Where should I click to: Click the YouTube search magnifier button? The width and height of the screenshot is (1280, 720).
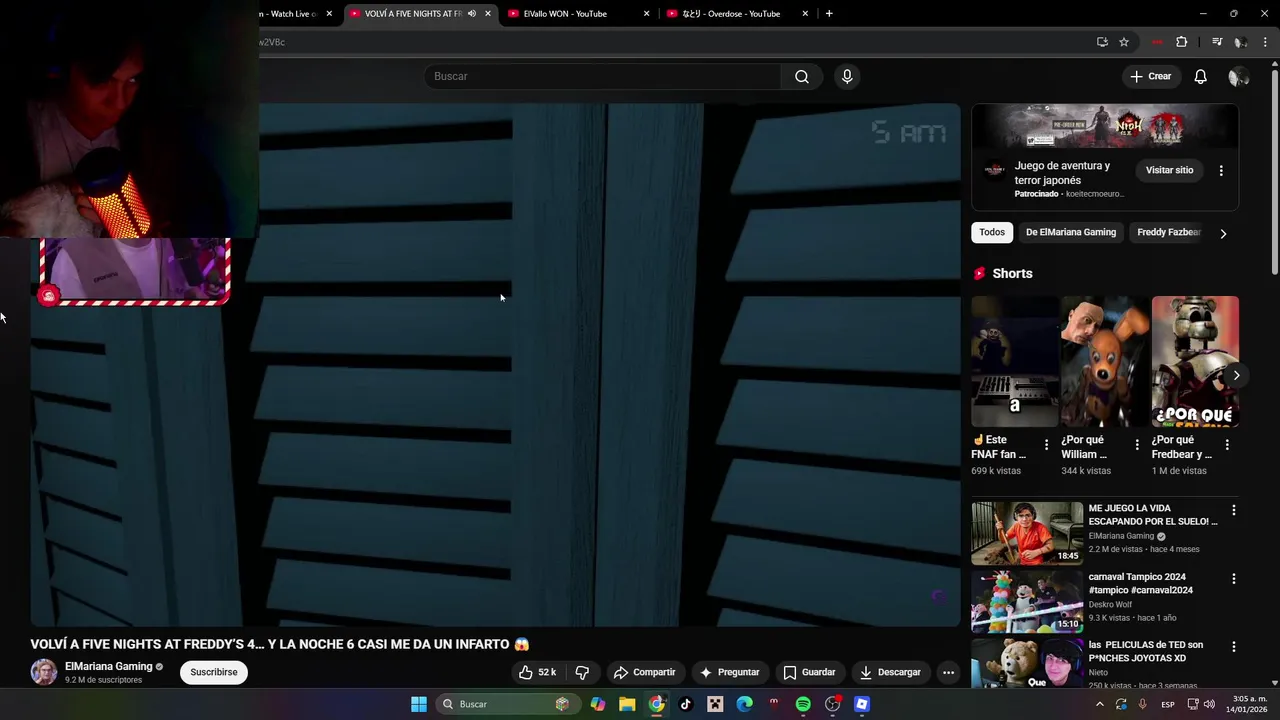802,77
